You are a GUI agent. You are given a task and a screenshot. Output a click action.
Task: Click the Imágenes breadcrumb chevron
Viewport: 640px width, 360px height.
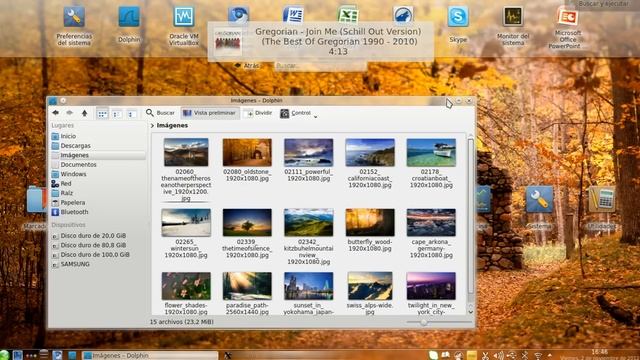tap(152, 126)
